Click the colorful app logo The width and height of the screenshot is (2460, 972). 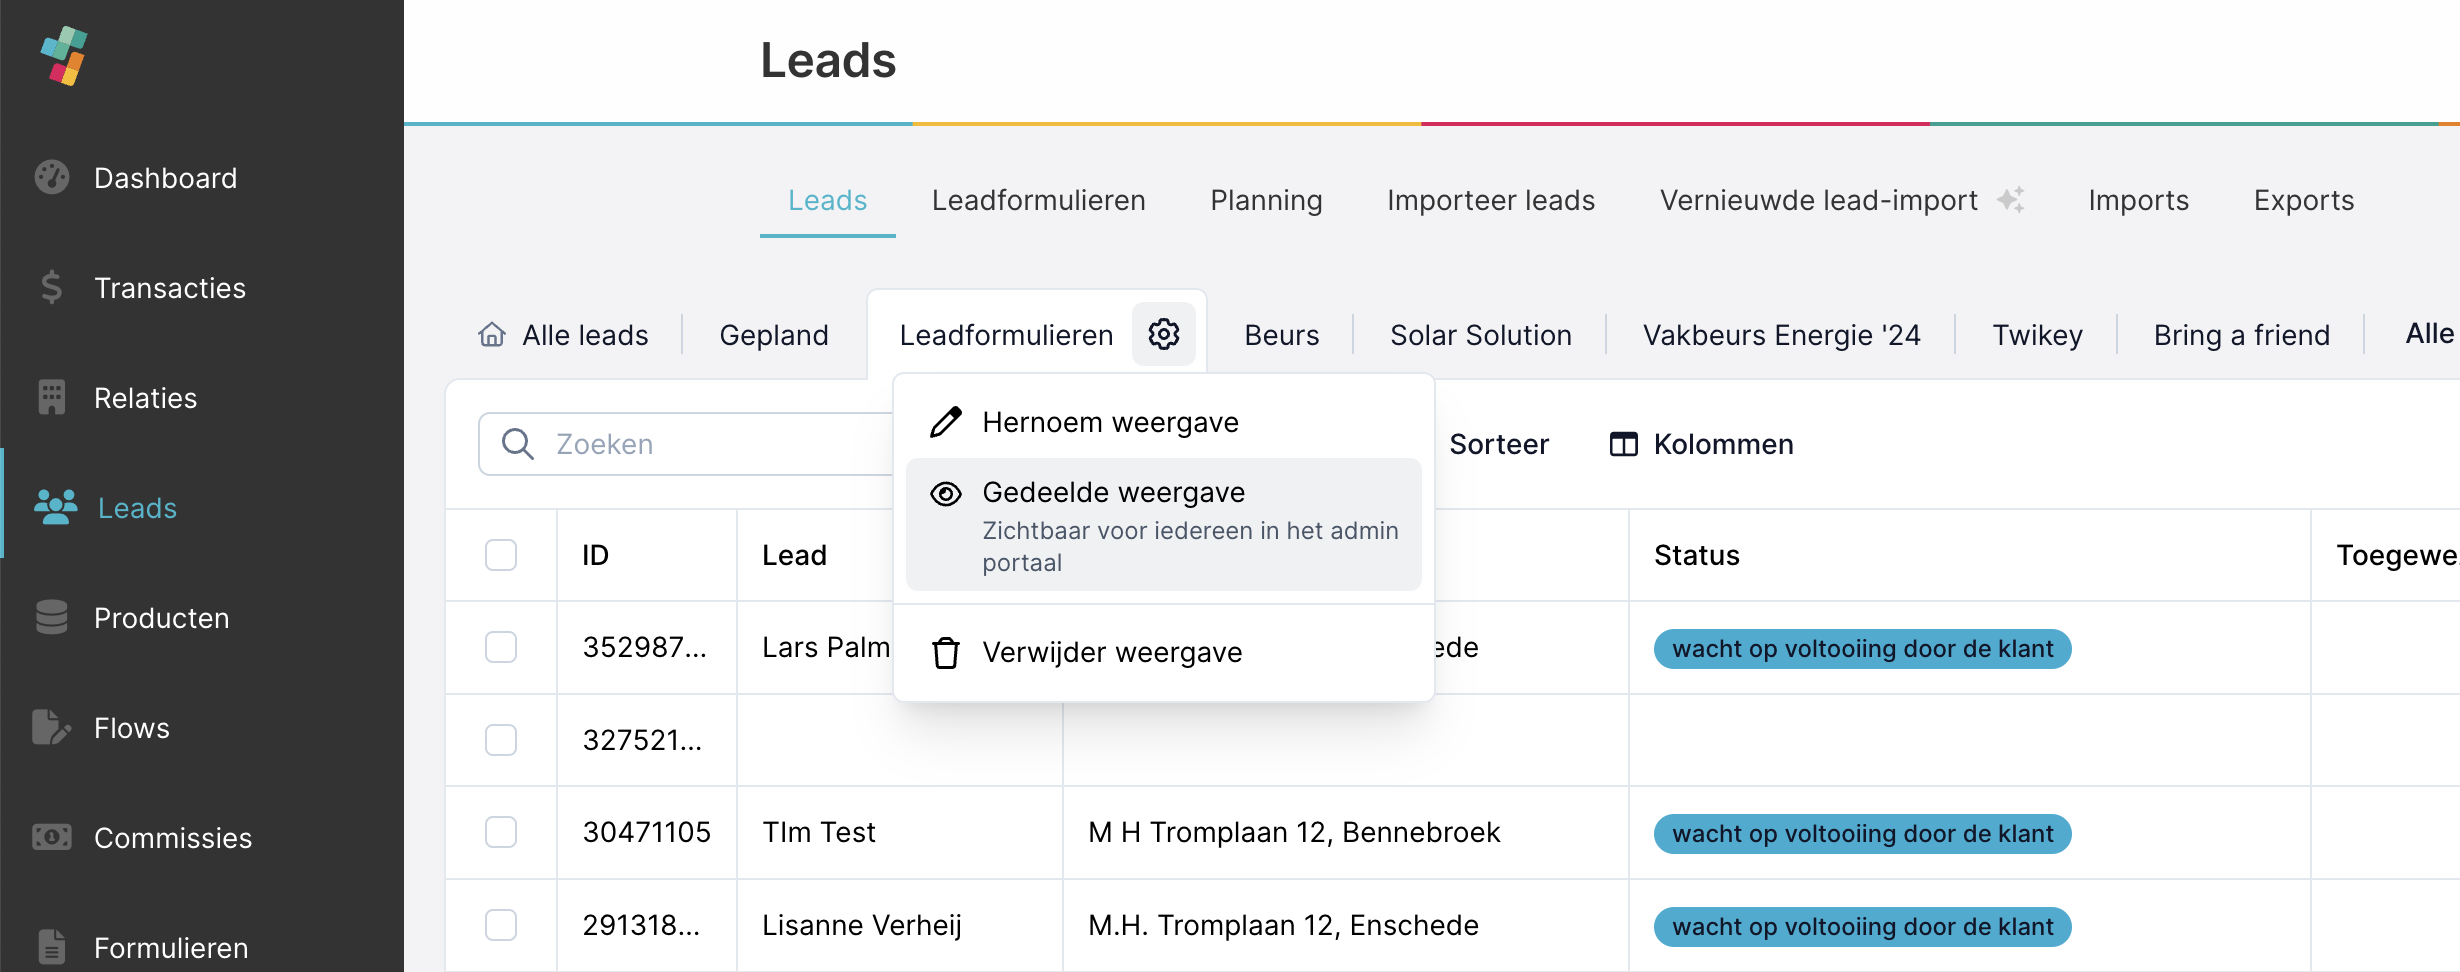65,56
